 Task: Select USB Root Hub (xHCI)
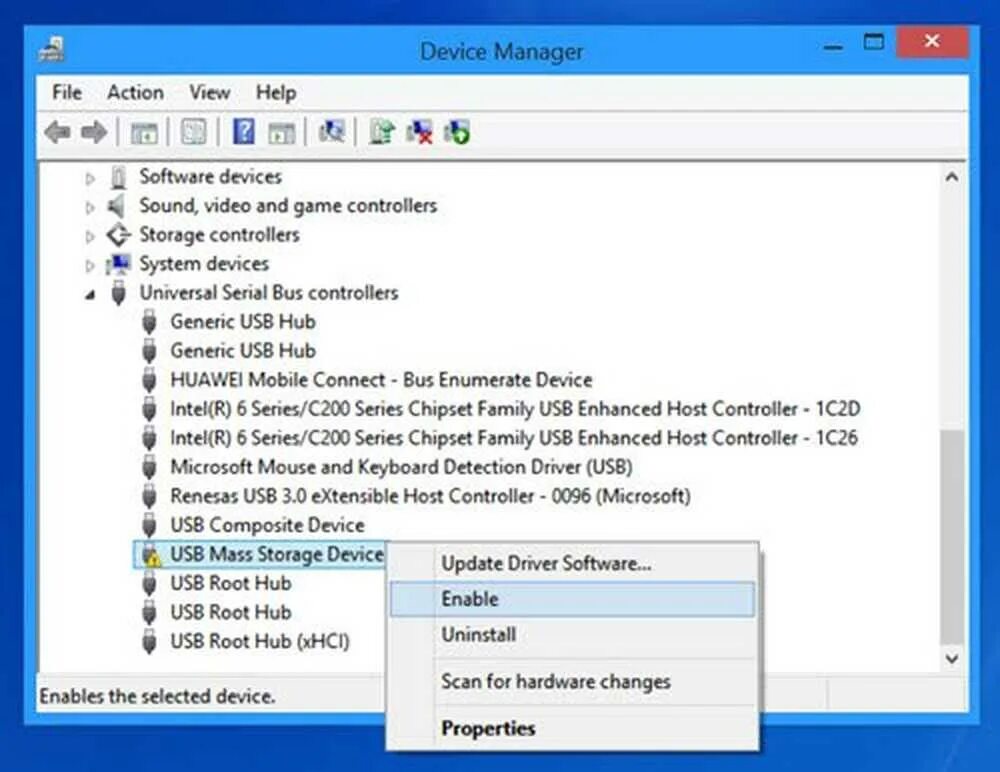pyautogui.click(x=260, y=642)
